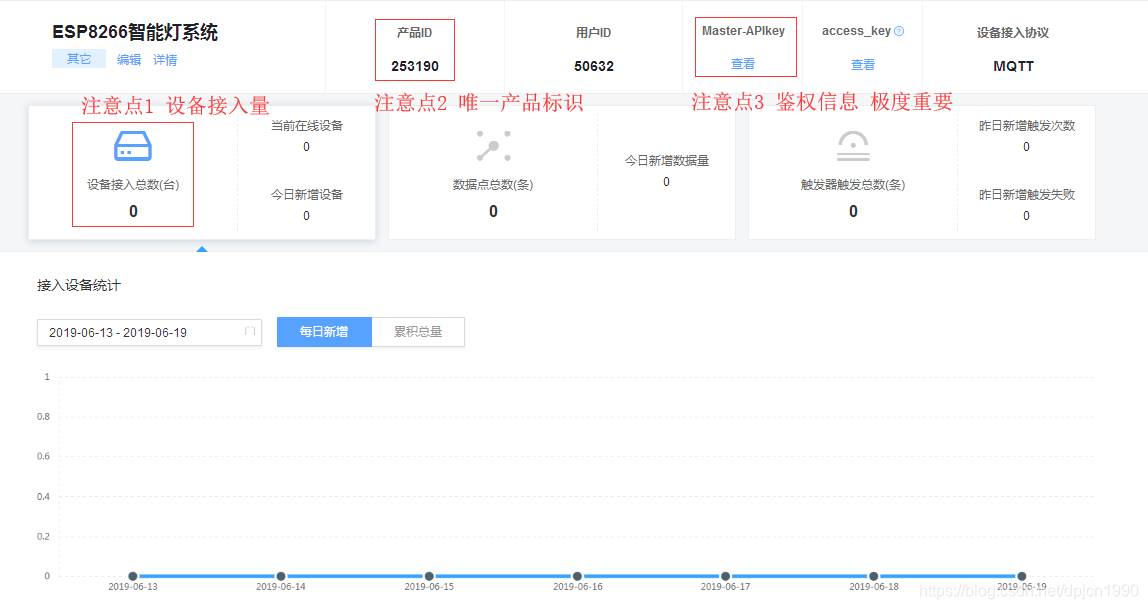Click the chart data point for 2019-06-15
1148x609 pixels.
429,576
